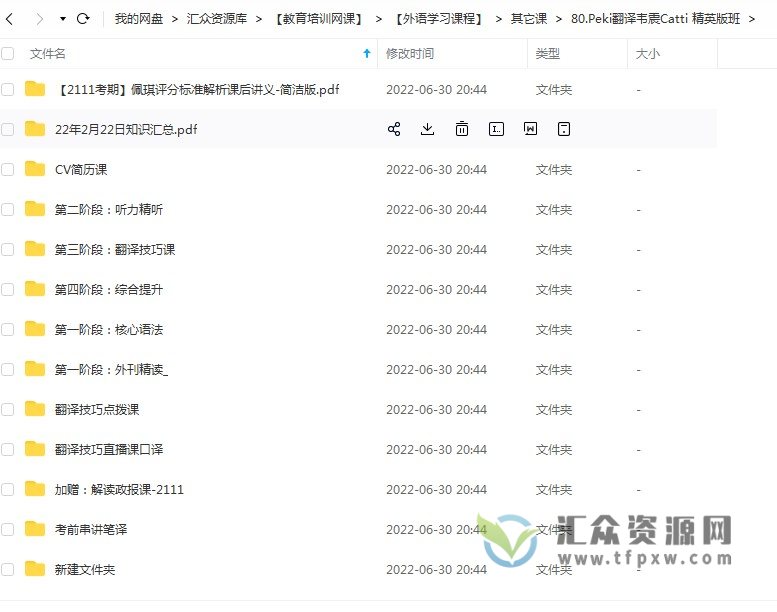This screenshot has height=612, width=777.
Task: Click folder icon for 第三阶段：翻译技巧课
Action: (x=35, y=249)
